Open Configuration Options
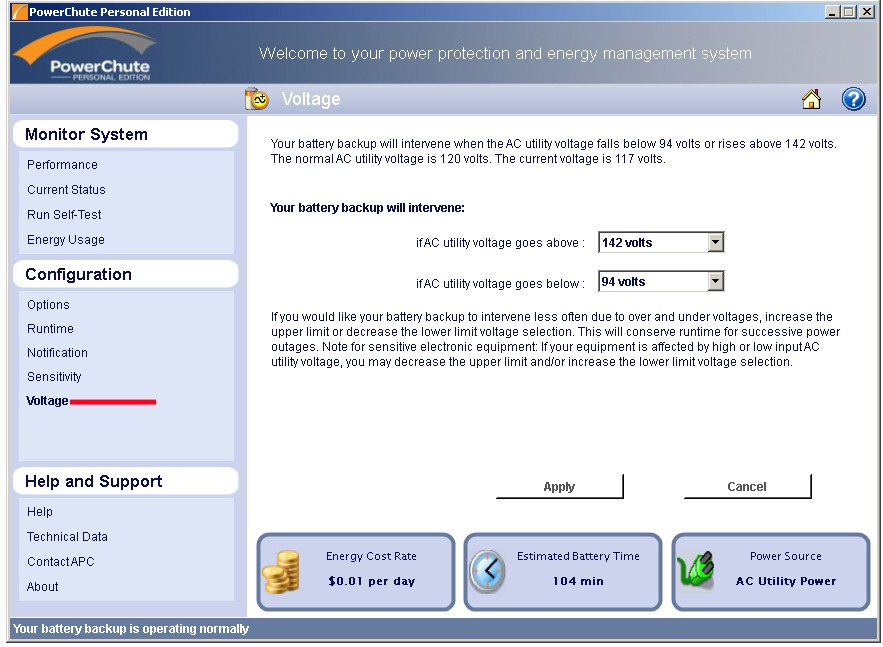Screen dimensions: 883x647 (48, 305)
